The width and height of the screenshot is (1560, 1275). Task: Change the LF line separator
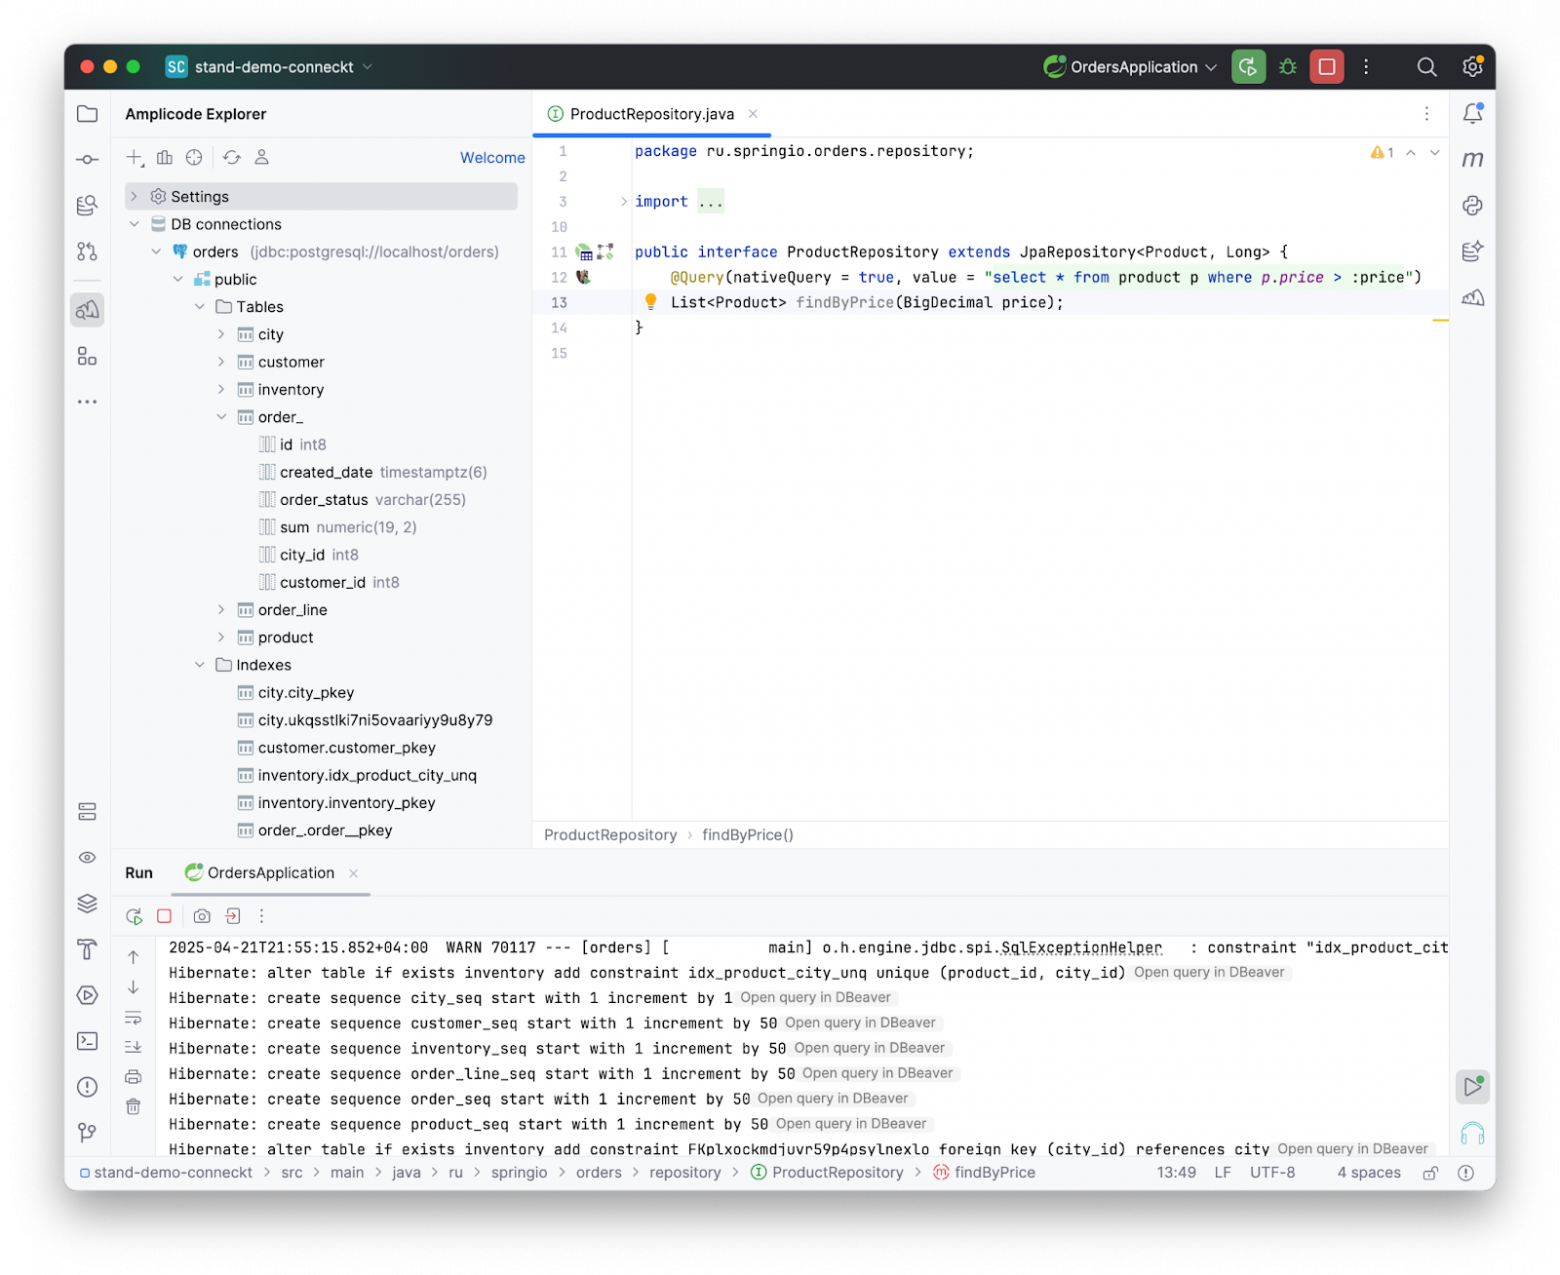coord(1222,1172)
